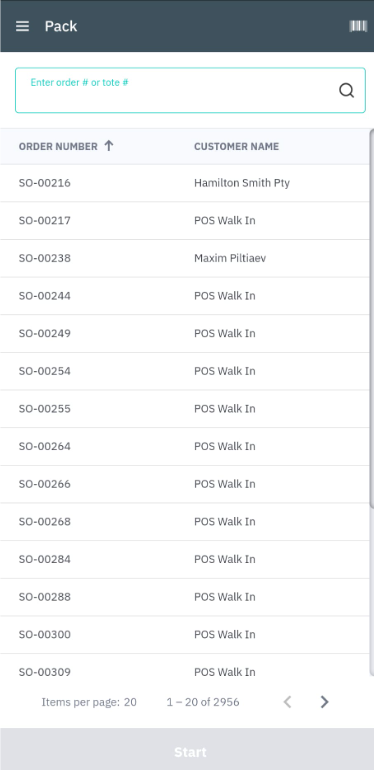Go to previous page of orders

pyautogui.click(x=288, y=702)
